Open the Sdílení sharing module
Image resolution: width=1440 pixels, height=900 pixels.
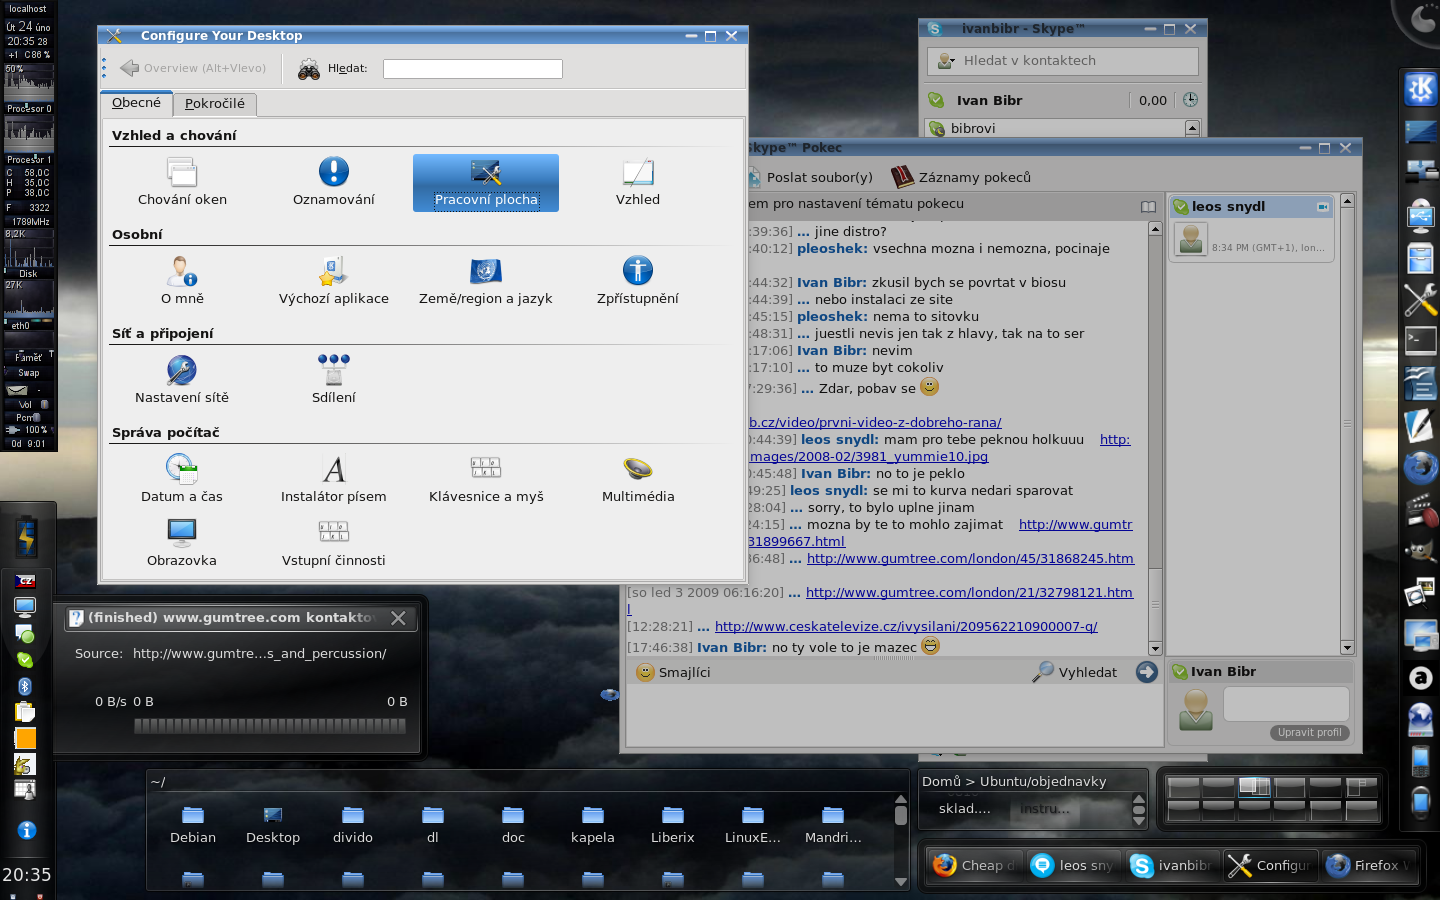[x=334, y=380]
